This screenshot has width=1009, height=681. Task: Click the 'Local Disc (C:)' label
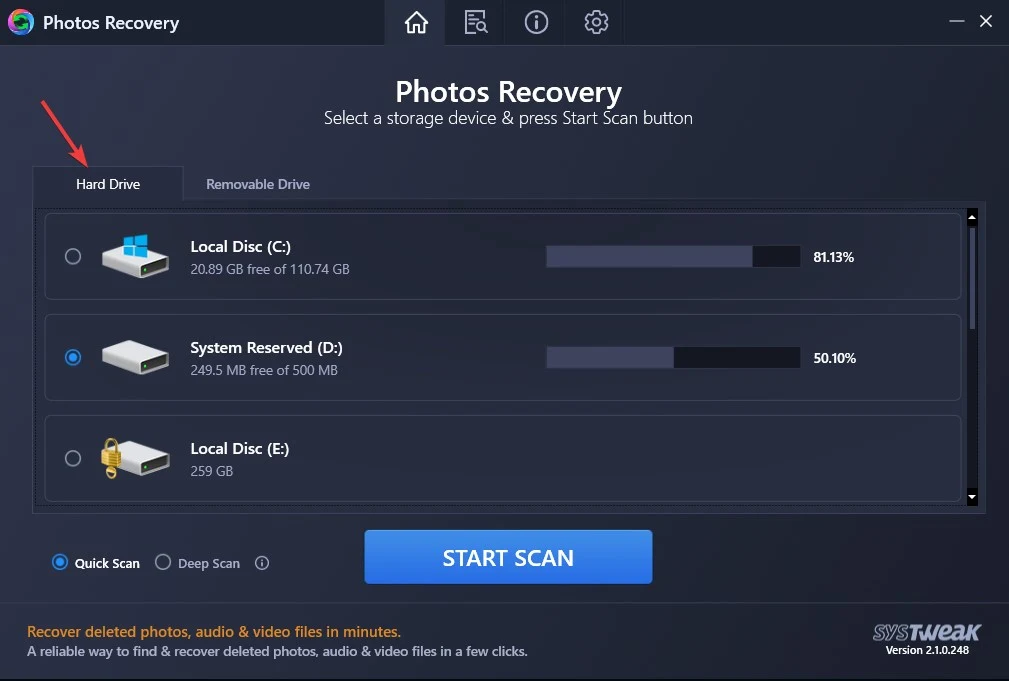[x=241, y=247]
